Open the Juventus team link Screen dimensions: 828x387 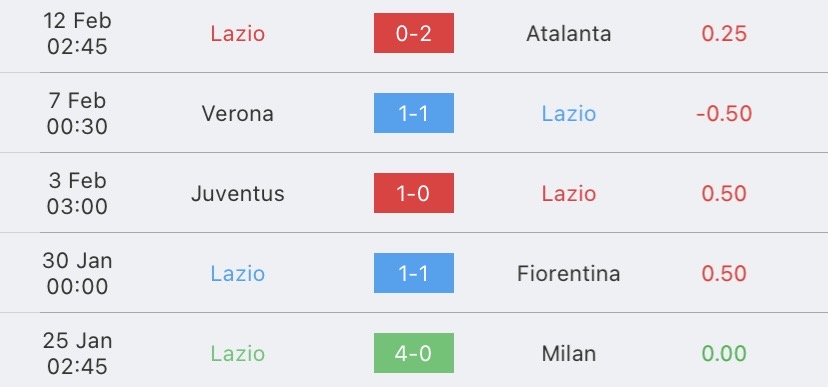pyautogui.click(x=238, y=194)
